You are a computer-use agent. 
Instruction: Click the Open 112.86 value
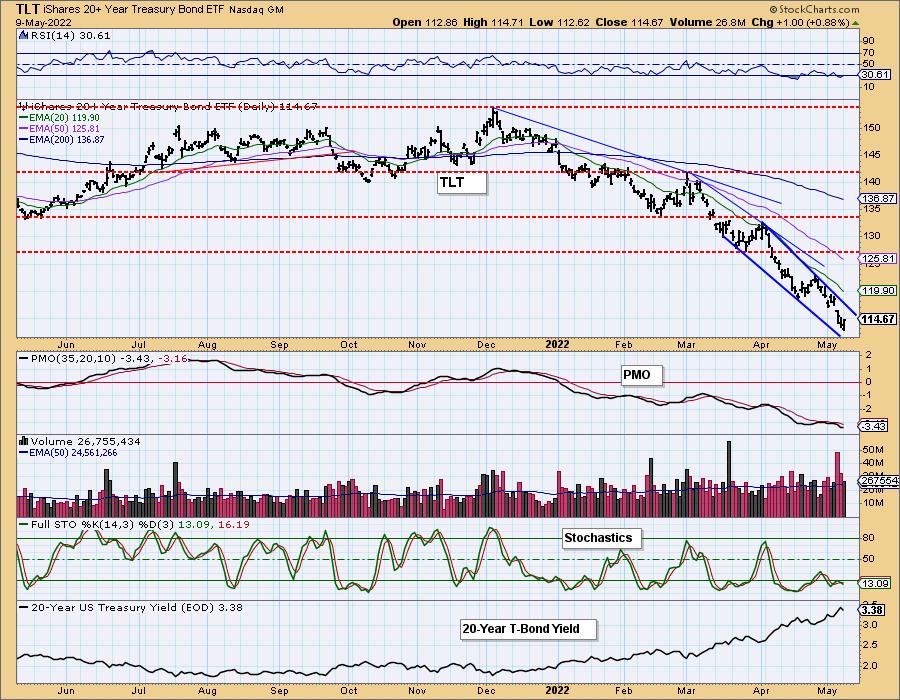pyautogui.click(x=425, y=22)
